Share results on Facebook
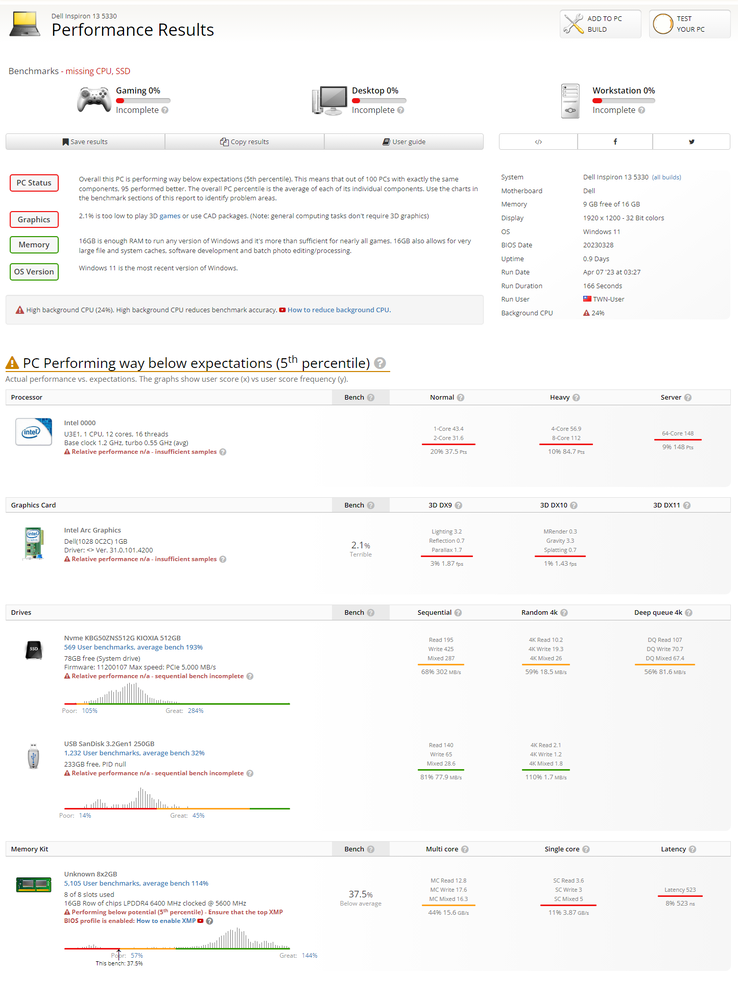Screen dimensions: 738x995 click(x=615, y=142)
